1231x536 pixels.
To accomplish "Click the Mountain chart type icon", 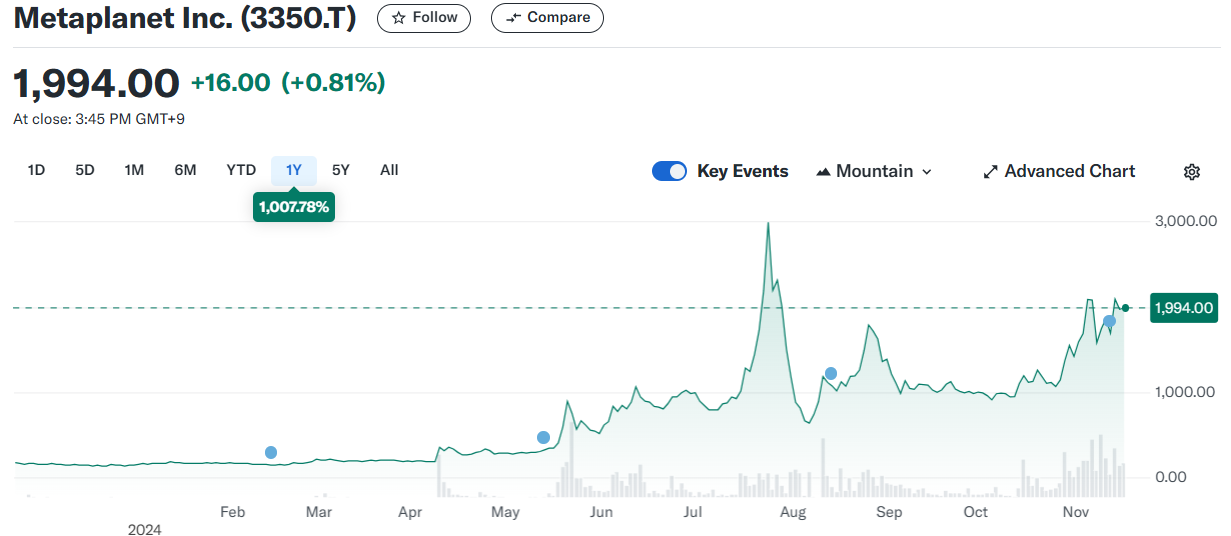I will tap(824, 172).
